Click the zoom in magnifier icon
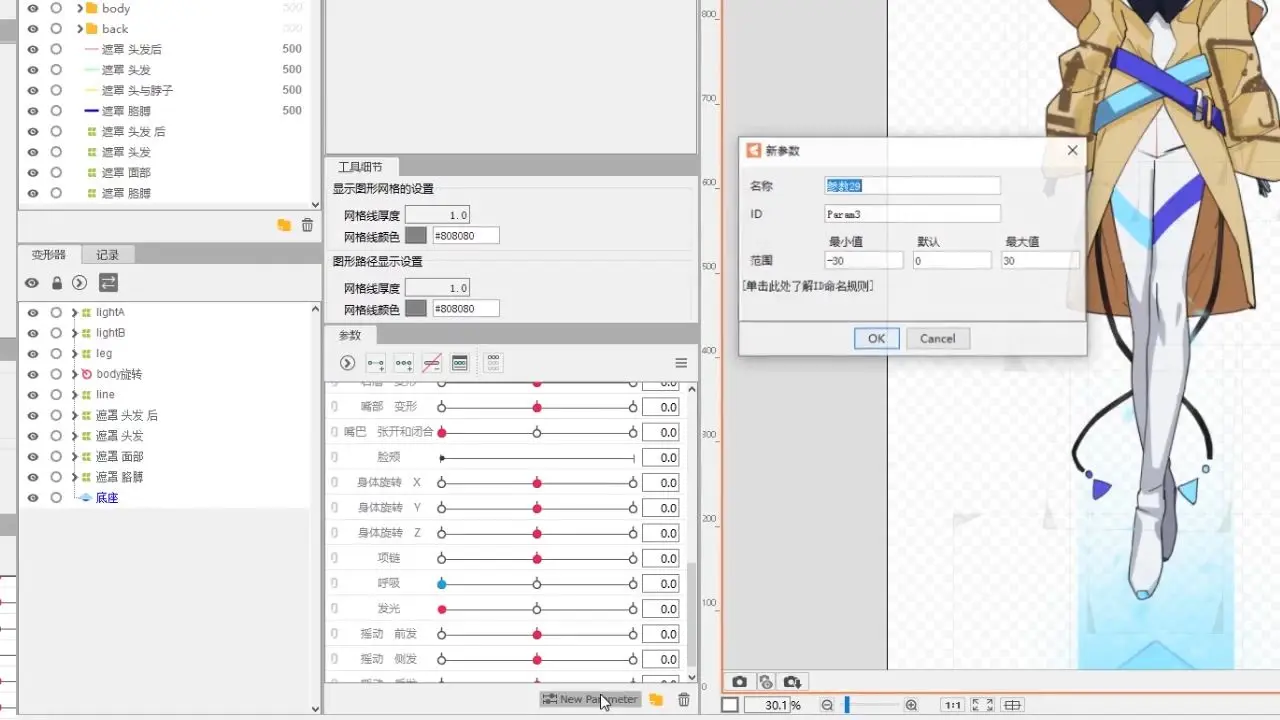 coord(911,705)
